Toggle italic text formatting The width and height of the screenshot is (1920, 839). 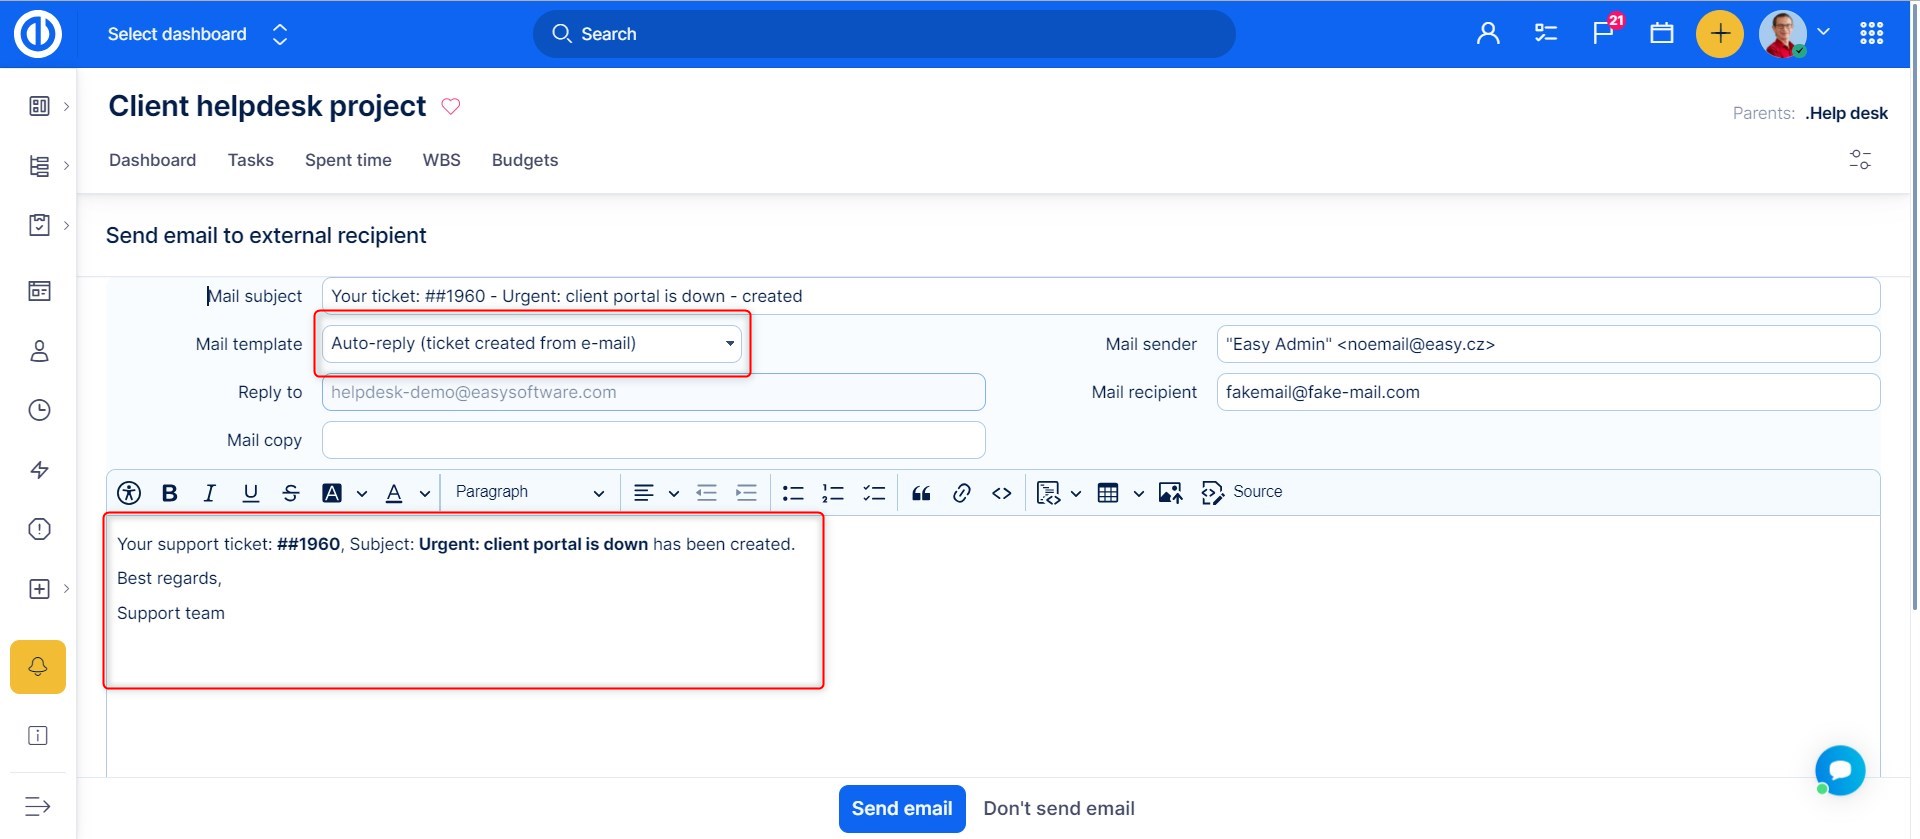point(209,493)
